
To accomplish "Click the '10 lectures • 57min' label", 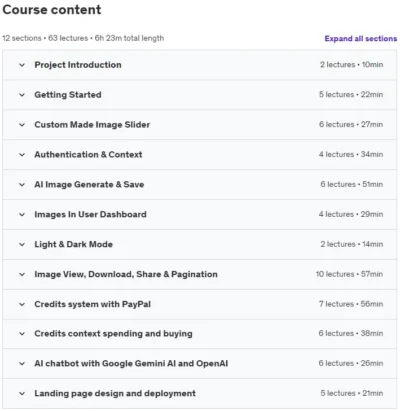I will click(x=349, y=274).
